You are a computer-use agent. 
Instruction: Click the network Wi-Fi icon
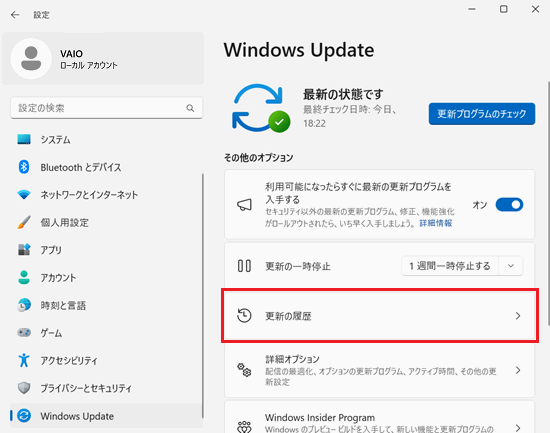coord(24,194)
